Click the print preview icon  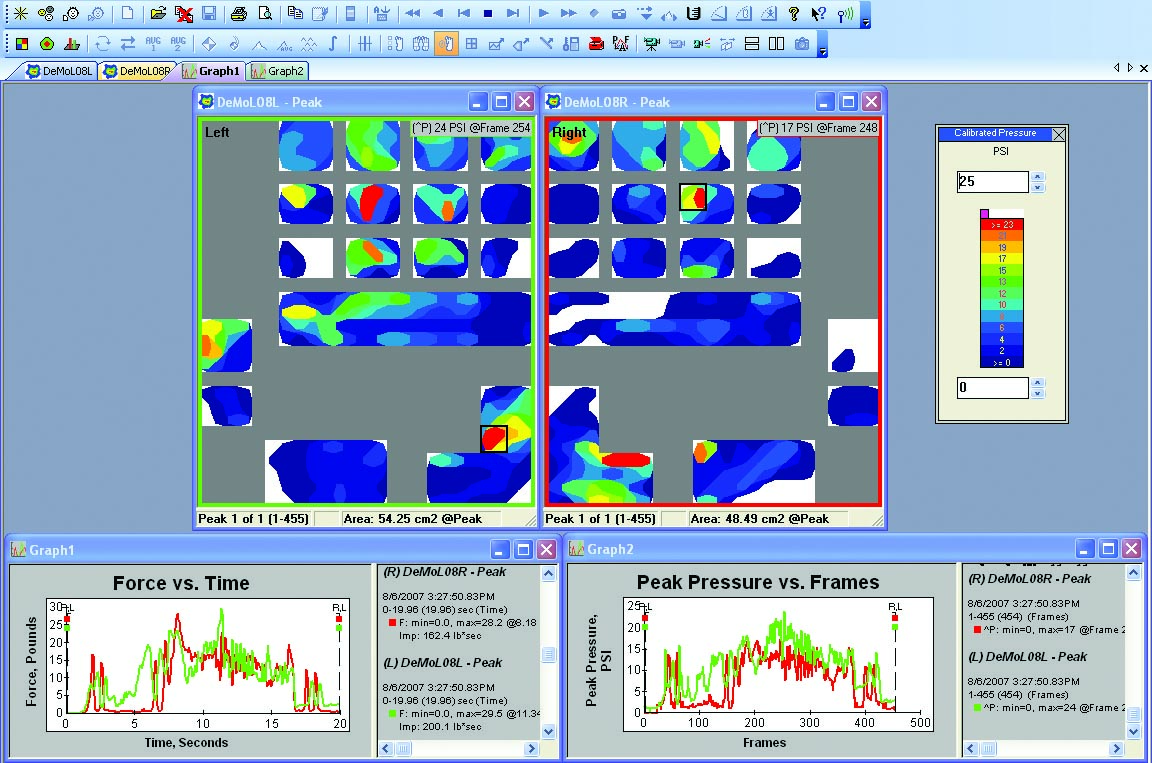coord(266,14)
